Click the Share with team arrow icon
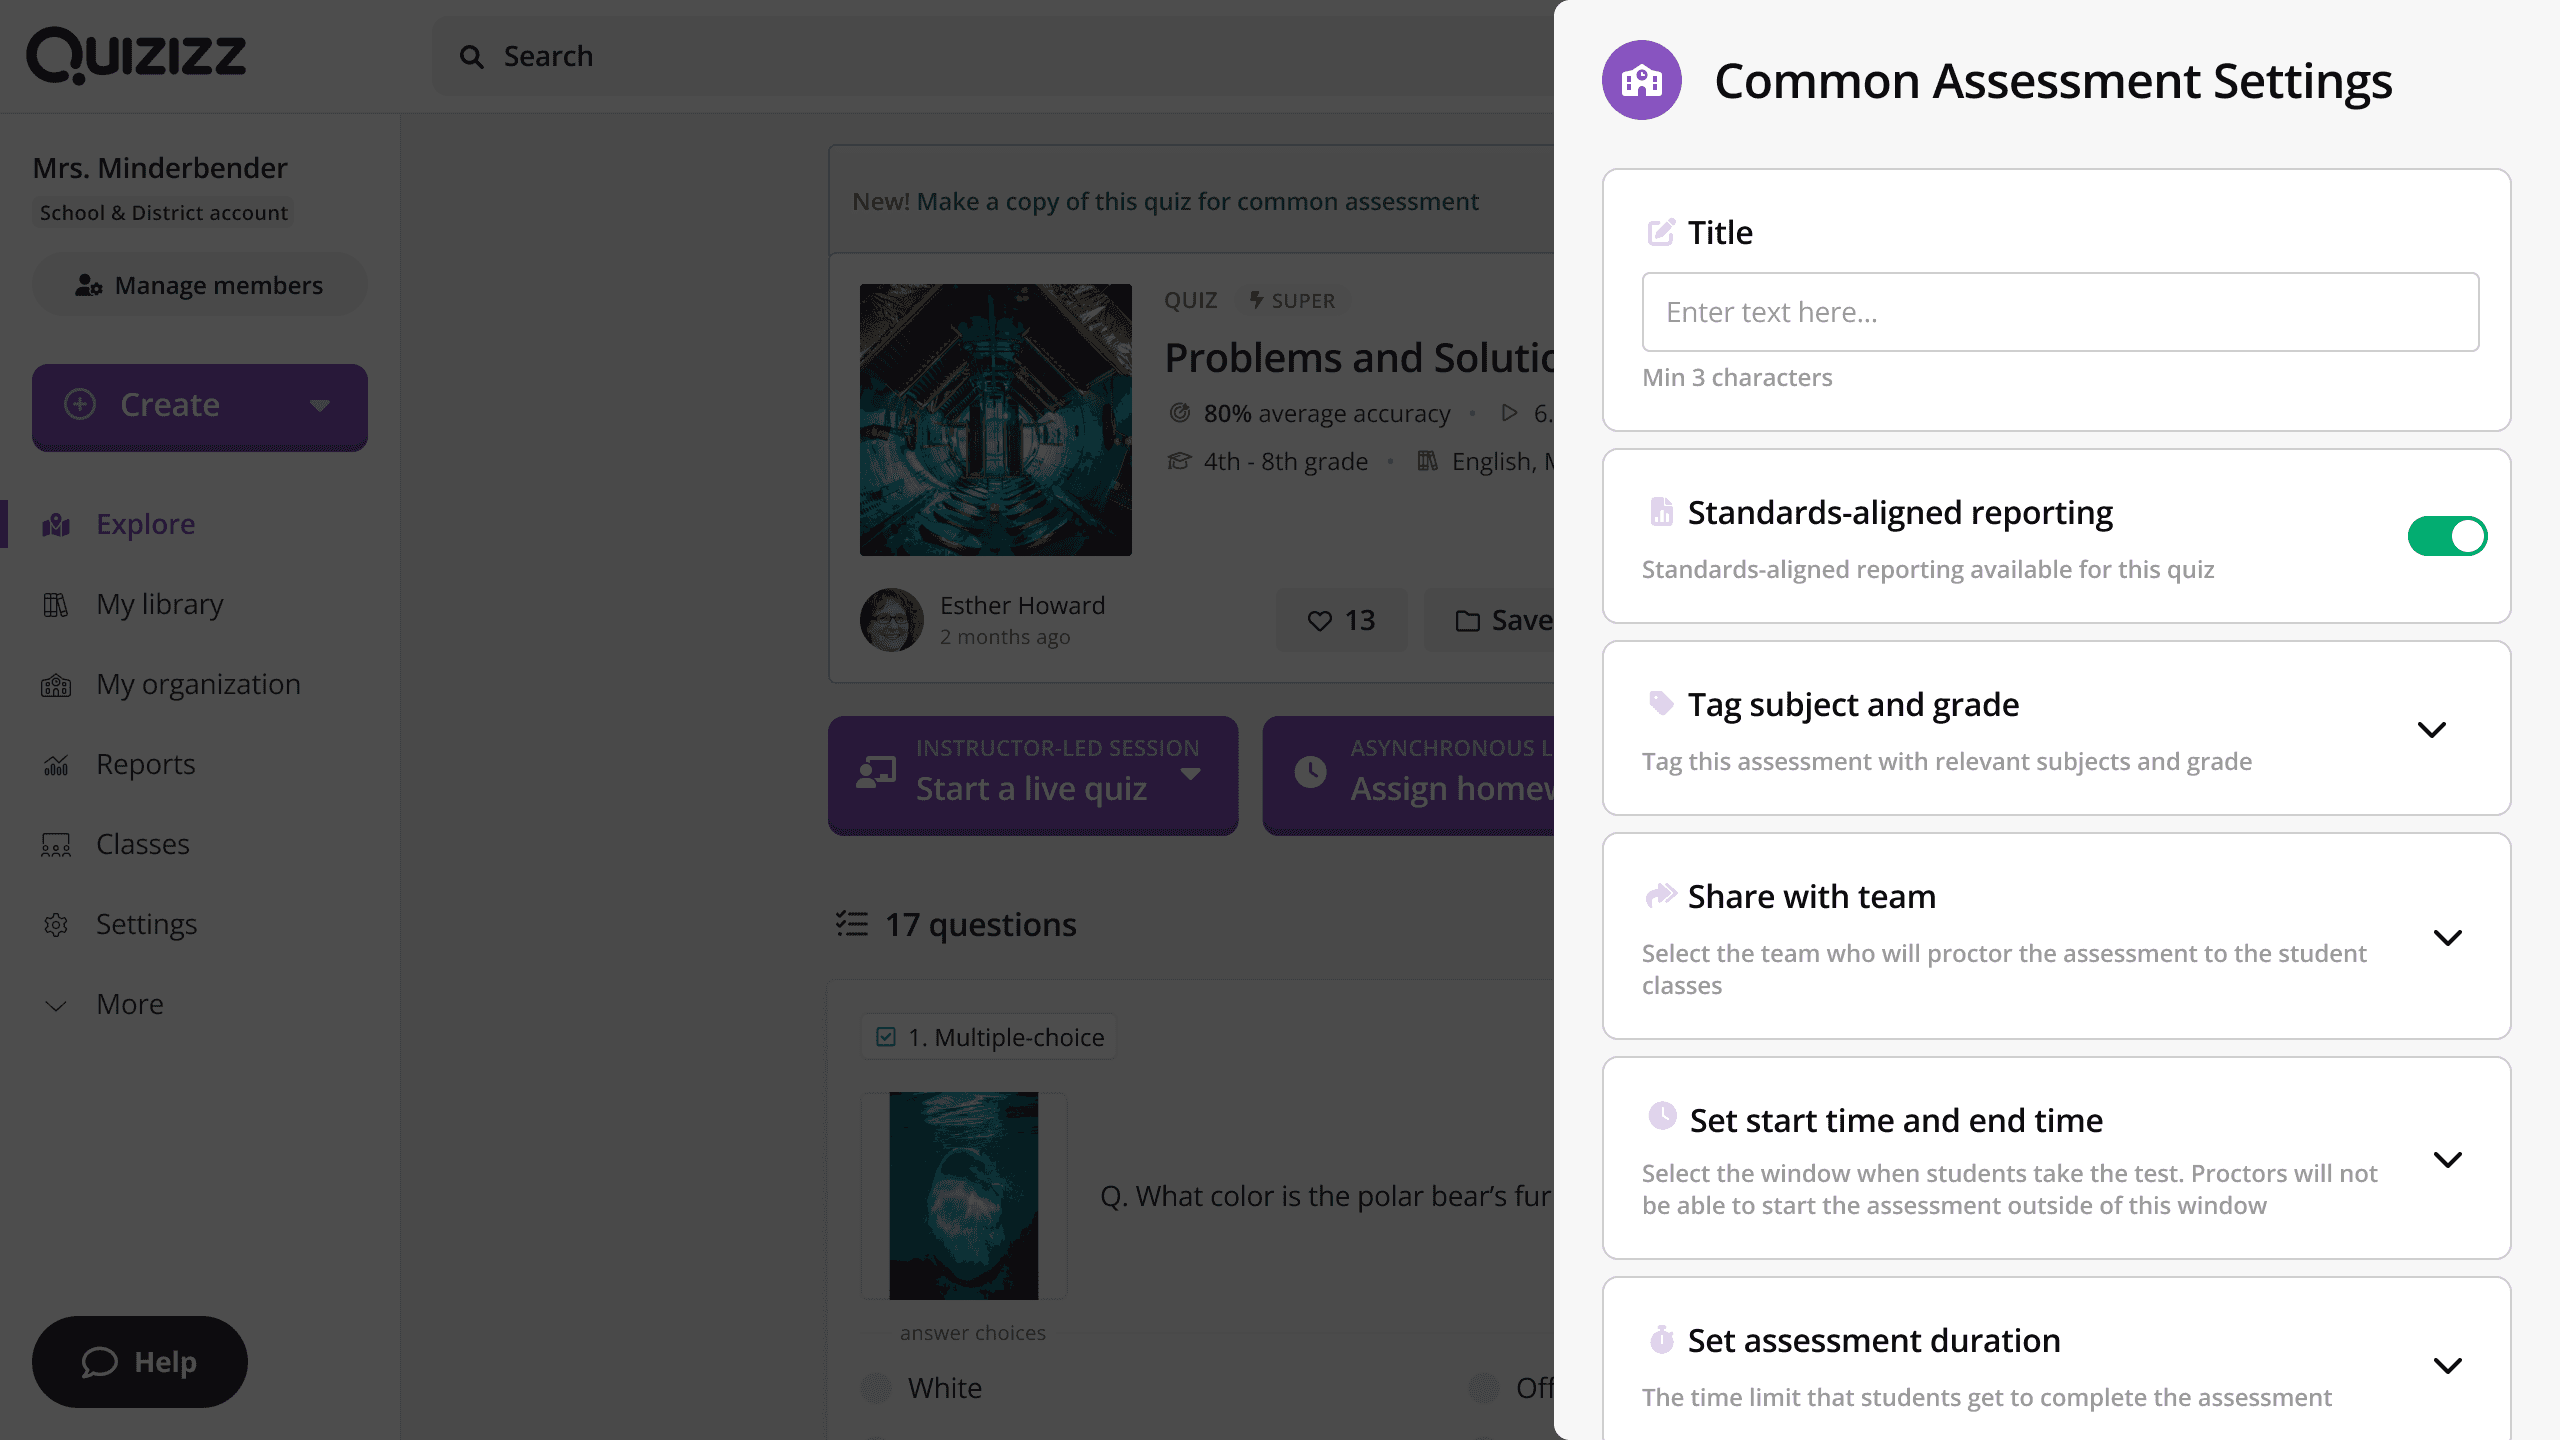The width and height of the screenshot is (2560, 1440). click(1661, 895)
